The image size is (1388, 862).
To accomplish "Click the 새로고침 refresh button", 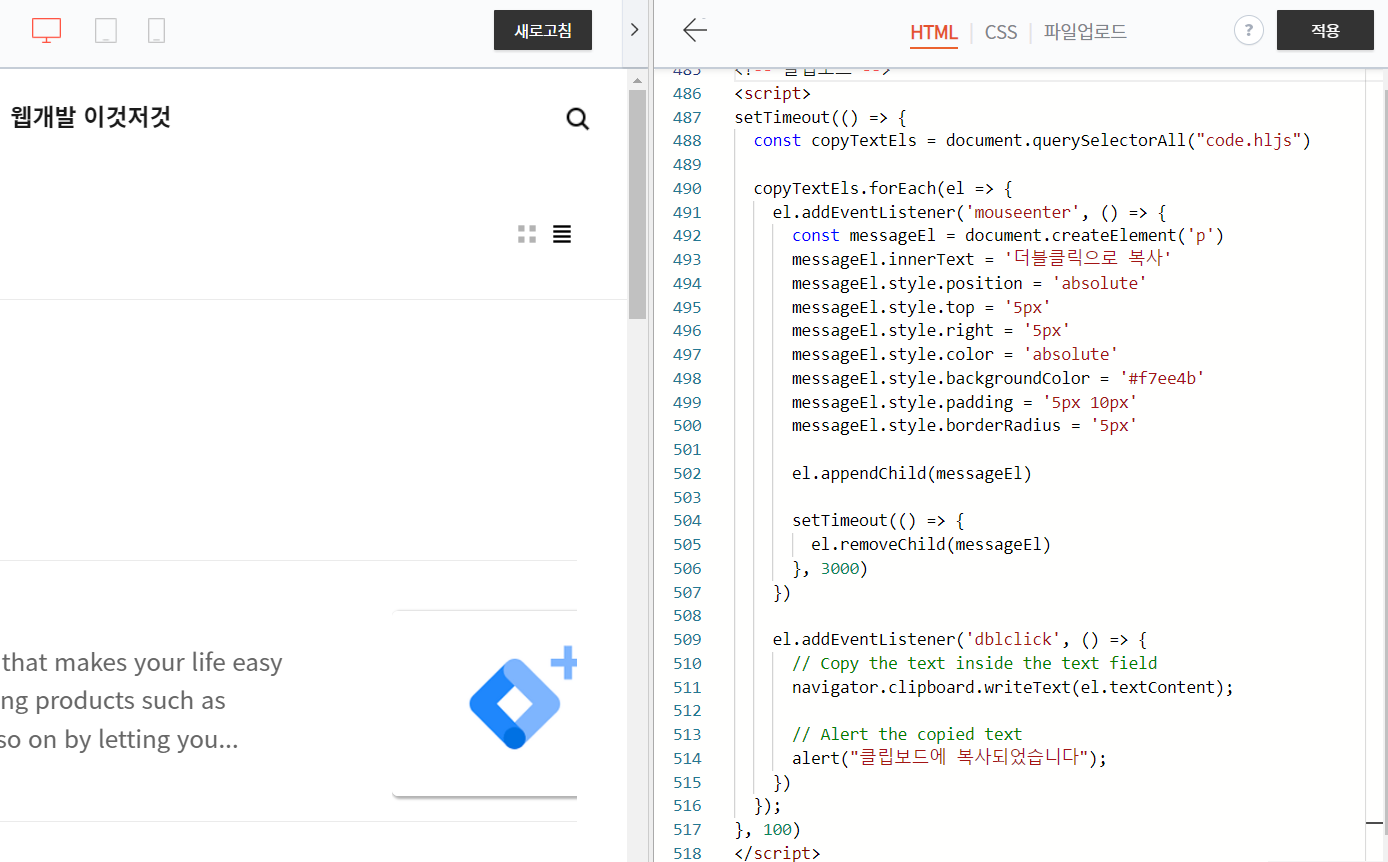I will click(x=543, y=30).
